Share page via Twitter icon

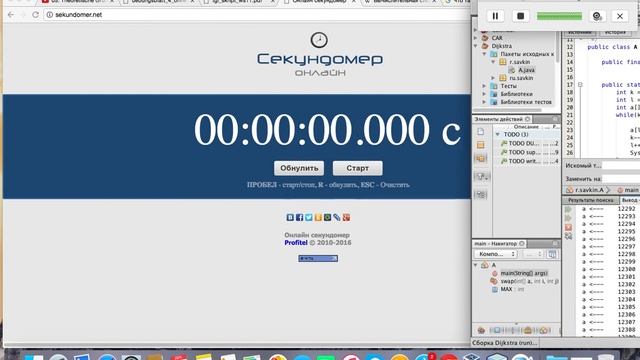click(x=309, y=218)
